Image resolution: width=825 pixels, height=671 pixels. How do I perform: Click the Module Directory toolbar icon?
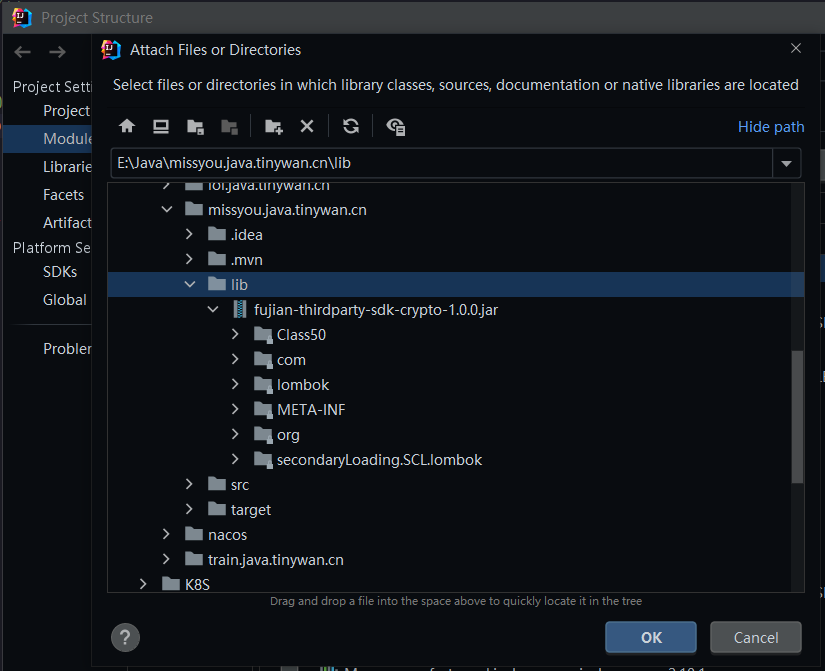[229, 126]
